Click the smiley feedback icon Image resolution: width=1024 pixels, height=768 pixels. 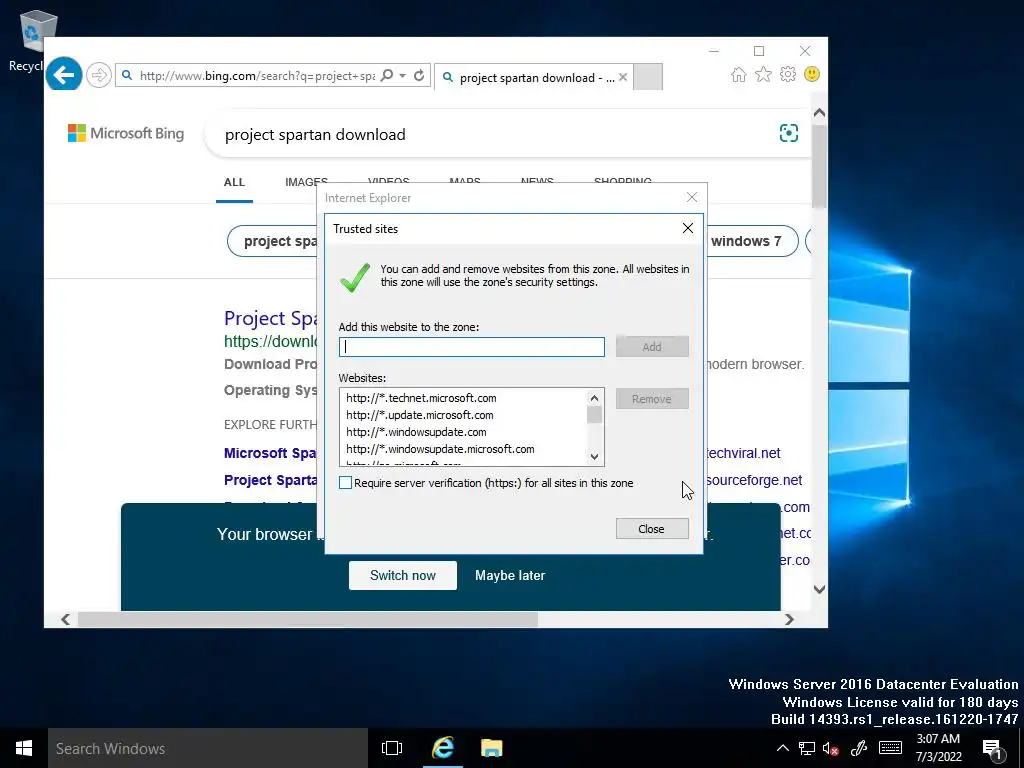click(x=812, y=74)
